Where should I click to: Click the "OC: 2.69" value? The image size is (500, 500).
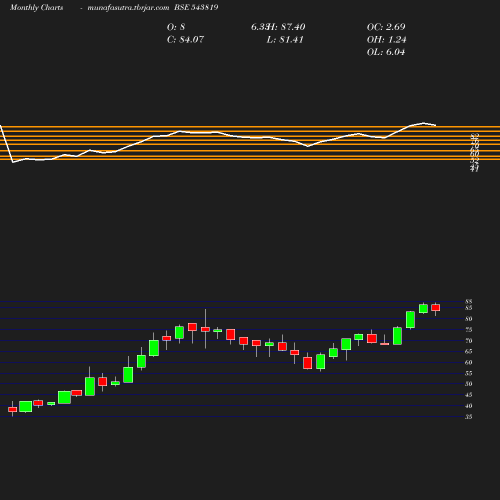click(x=386, y=27)
